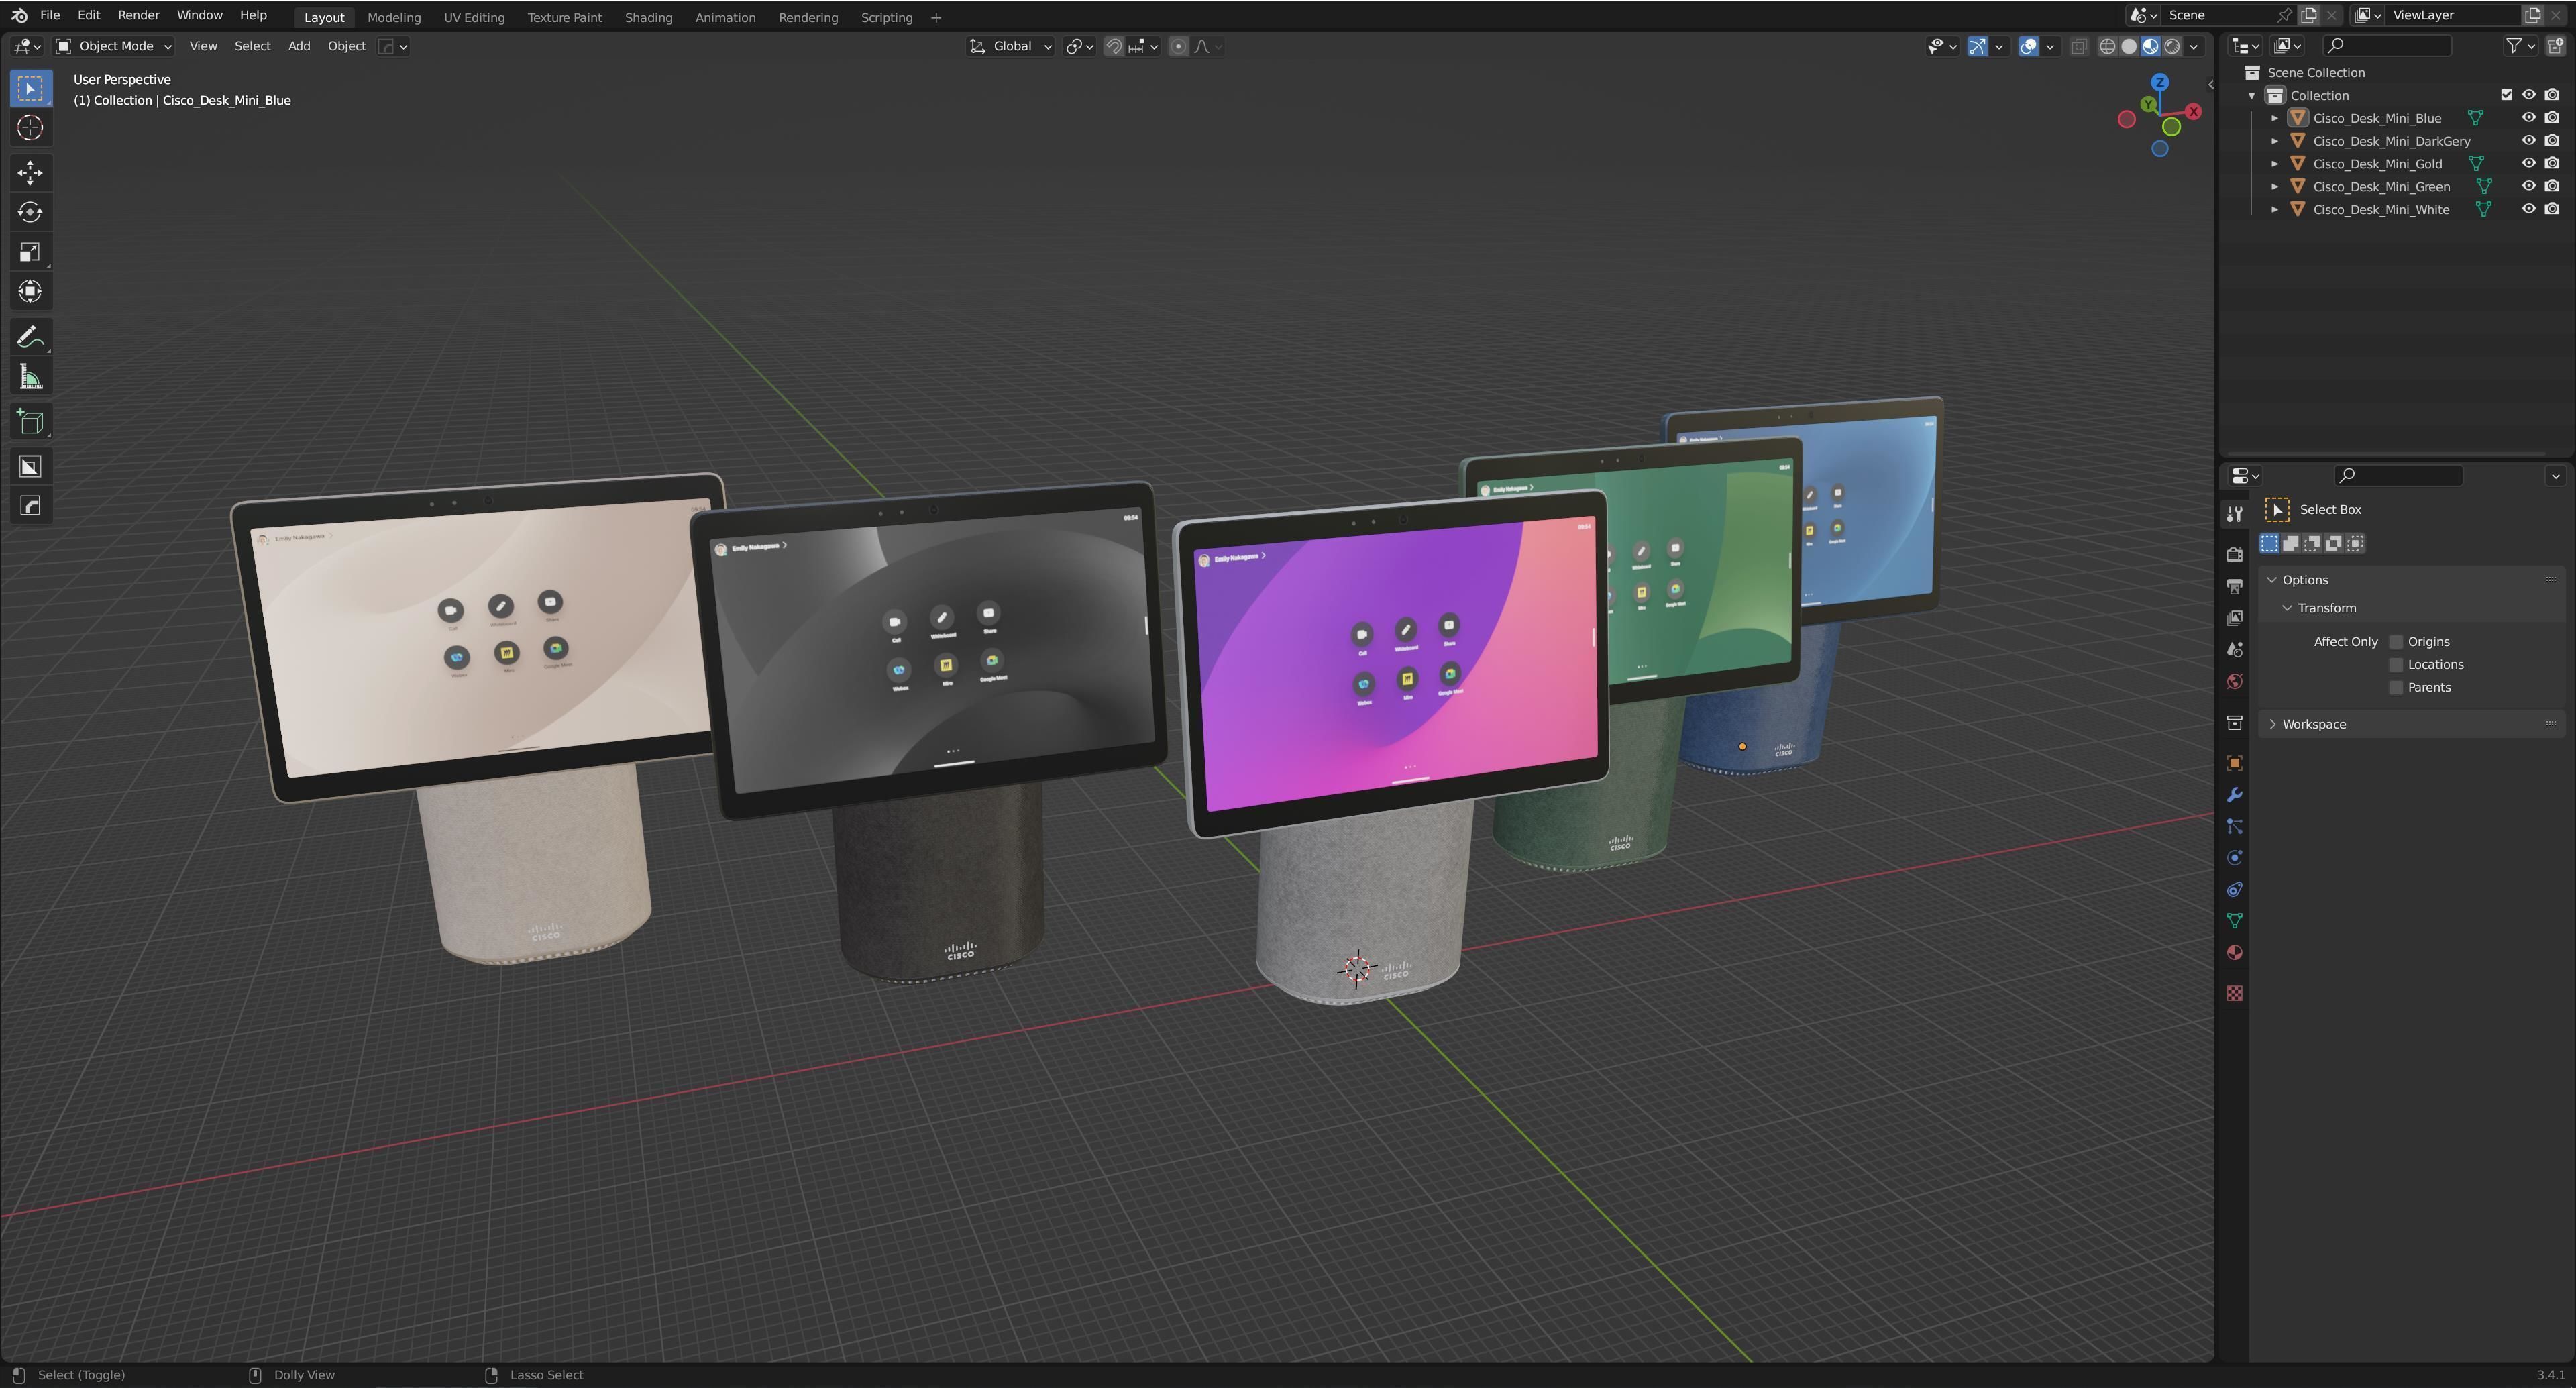Hide Cisco_Desk_Mini_DarkGery in viewport
The image size is (2576, 1388).
[2528, 141]
